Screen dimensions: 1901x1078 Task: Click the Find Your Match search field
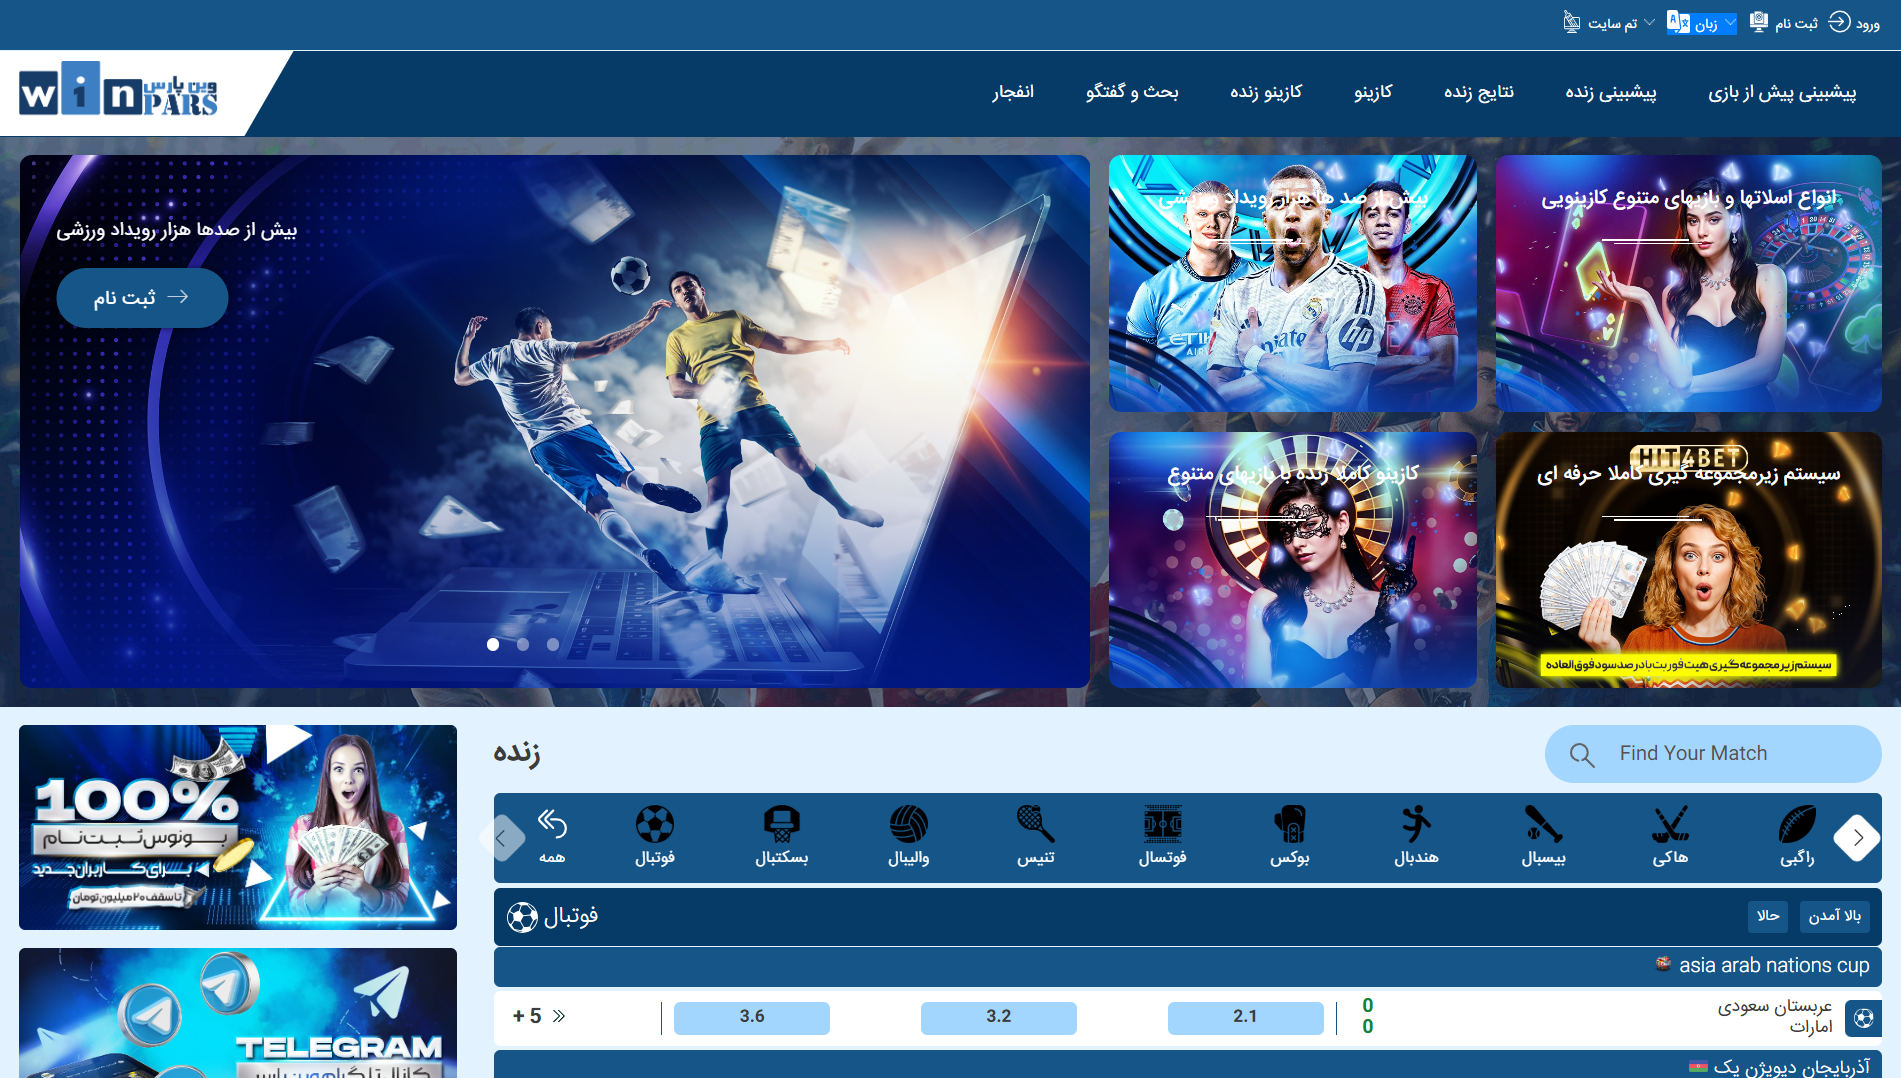pyautogui.click(x=1713, y=754)
